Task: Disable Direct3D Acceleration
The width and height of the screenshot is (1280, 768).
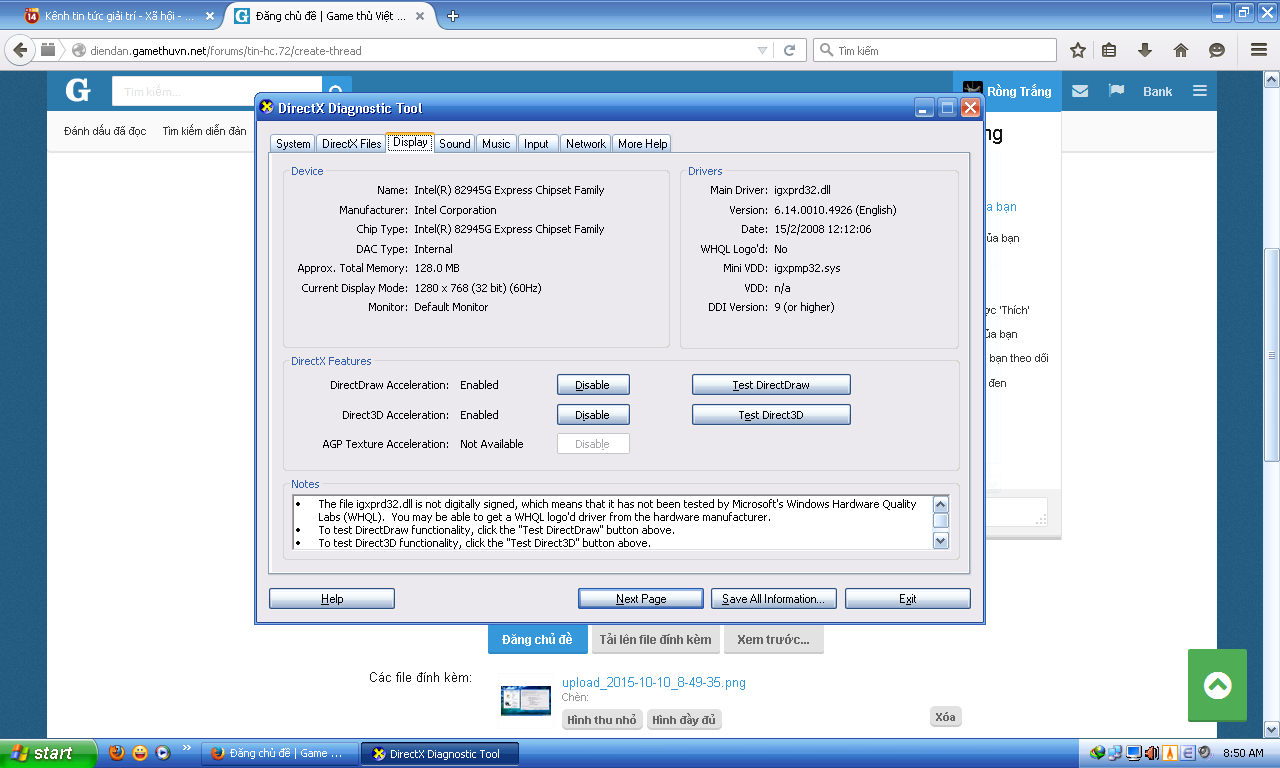Action: point(593,415)
